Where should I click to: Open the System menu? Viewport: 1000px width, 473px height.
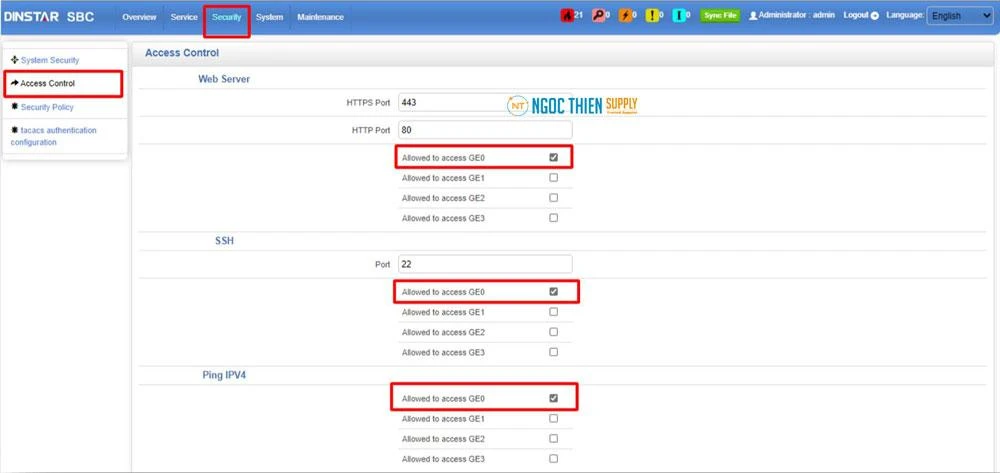pyautogui.click(x=269, y=17)
